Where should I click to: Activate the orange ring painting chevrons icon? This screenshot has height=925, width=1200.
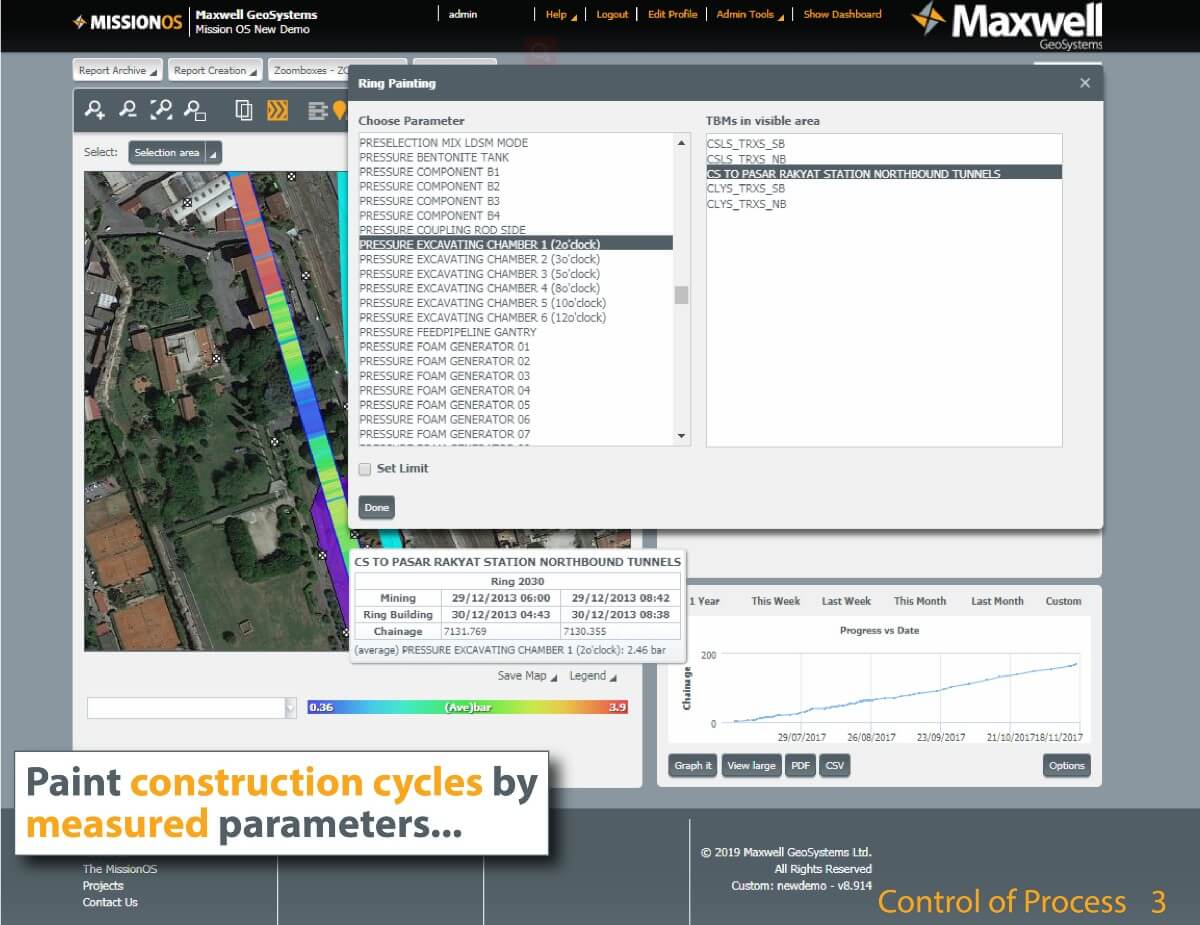point(277,110)
